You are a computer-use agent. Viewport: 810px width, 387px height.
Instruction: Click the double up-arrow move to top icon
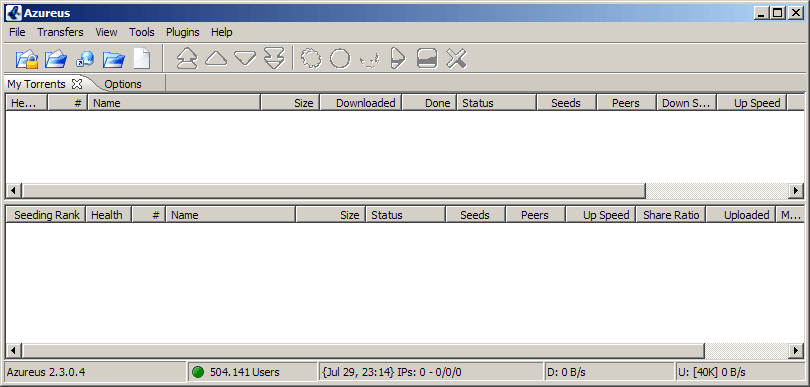click(x=187, y=58)
